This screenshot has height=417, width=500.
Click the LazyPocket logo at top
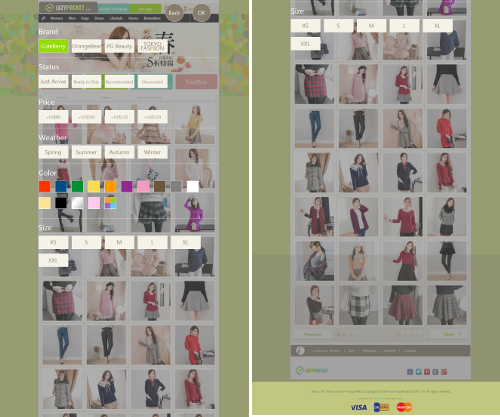(68, 7)
